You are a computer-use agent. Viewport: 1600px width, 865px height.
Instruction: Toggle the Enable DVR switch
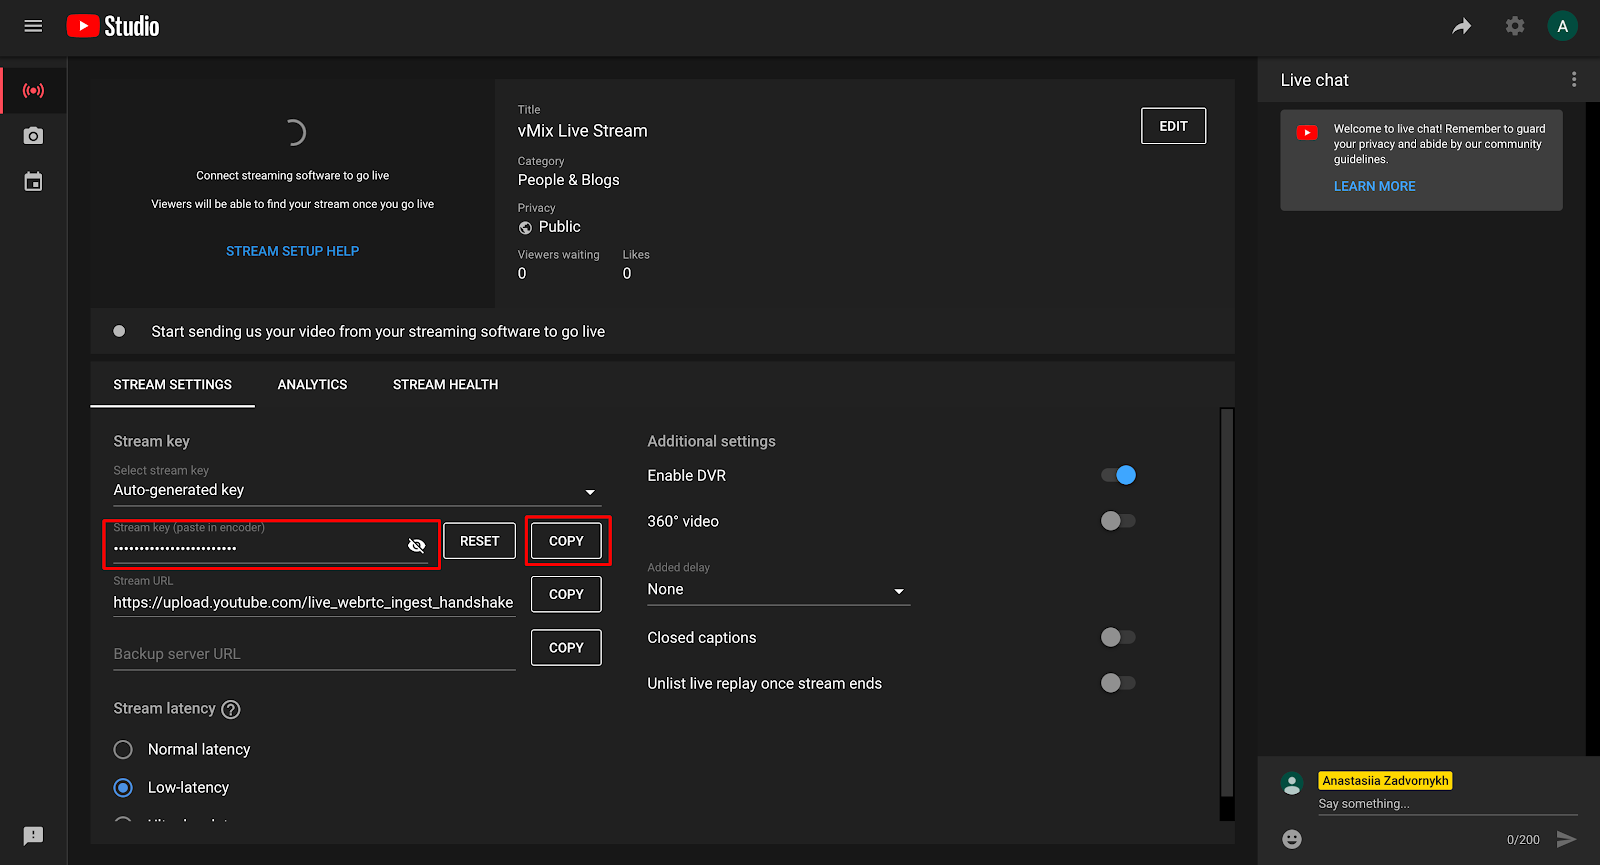pyautogui.click(x=1118, y=475)
